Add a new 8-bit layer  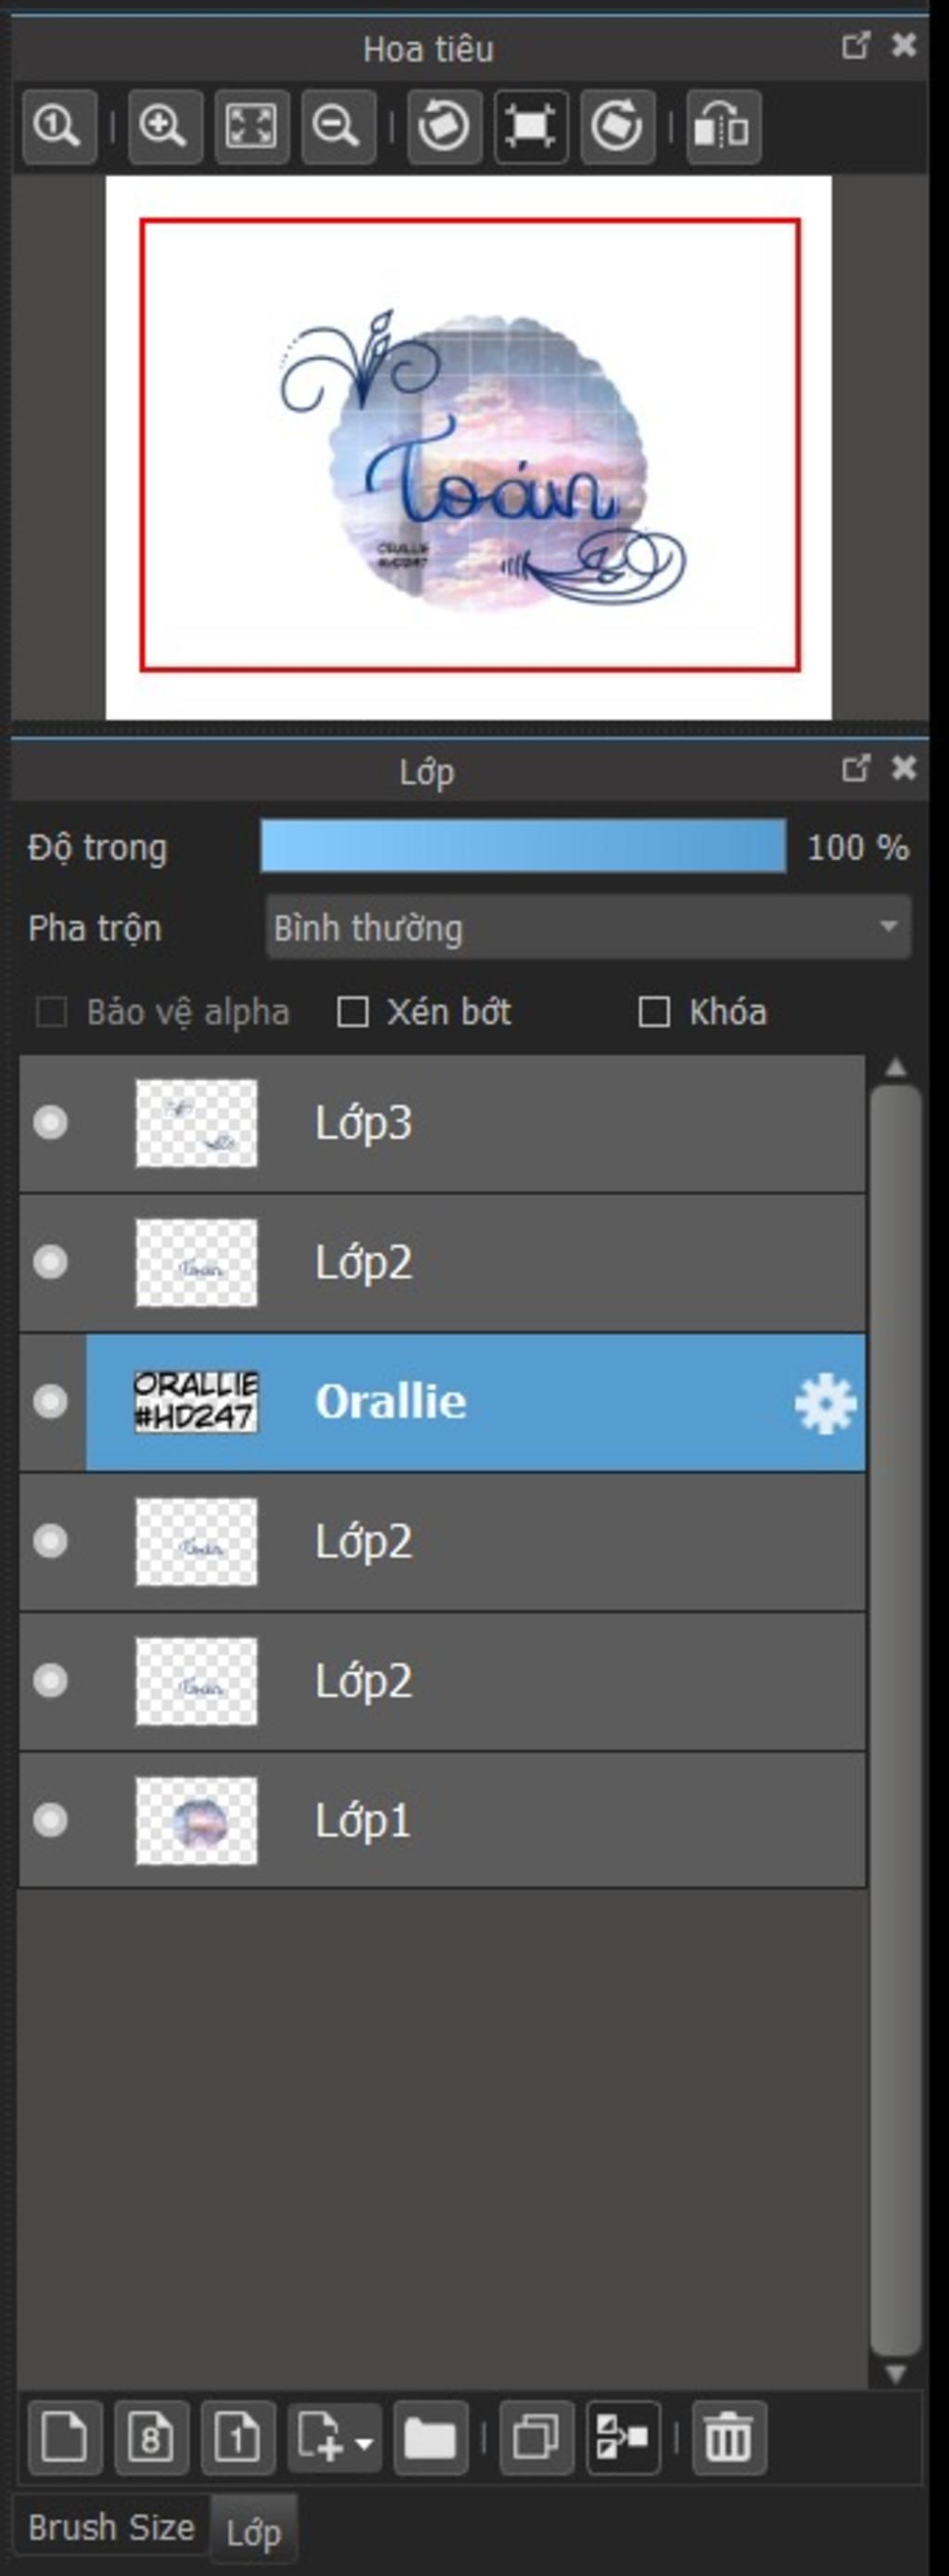click(152, 2437)
